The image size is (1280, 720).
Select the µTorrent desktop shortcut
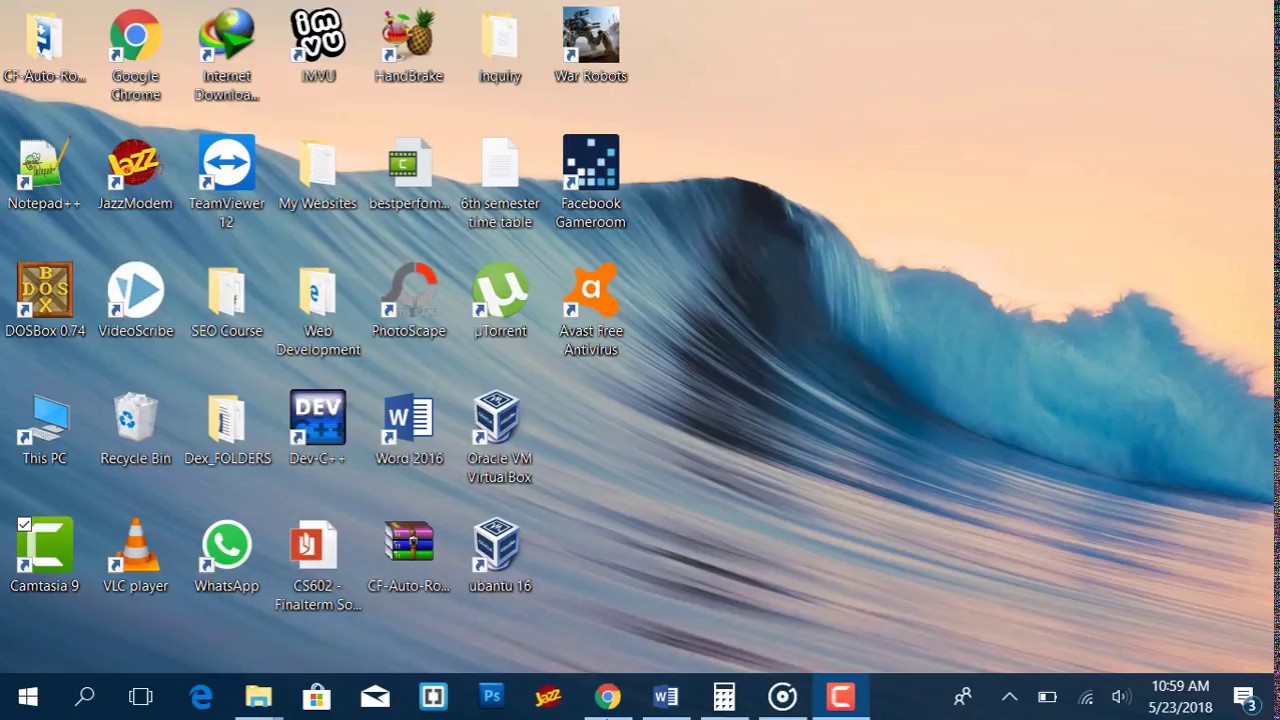500,301
